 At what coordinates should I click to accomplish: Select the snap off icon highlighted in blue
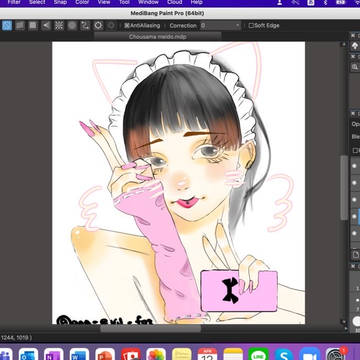point(7,26)
